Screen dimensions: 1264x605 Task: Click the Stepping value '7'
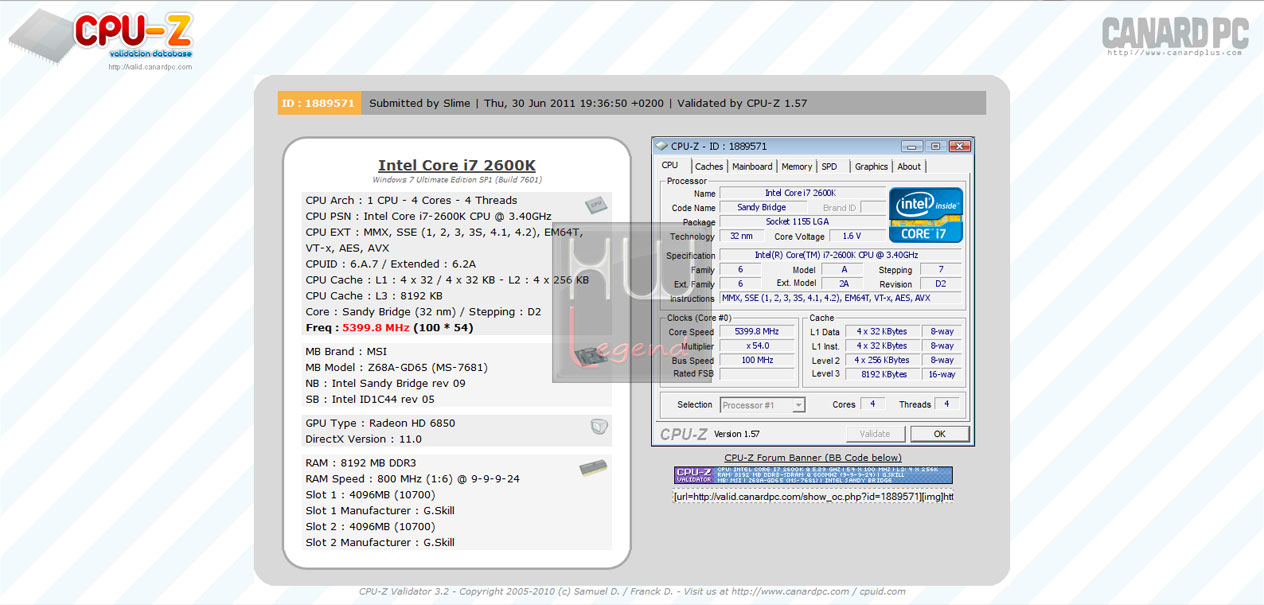(940, 270)
